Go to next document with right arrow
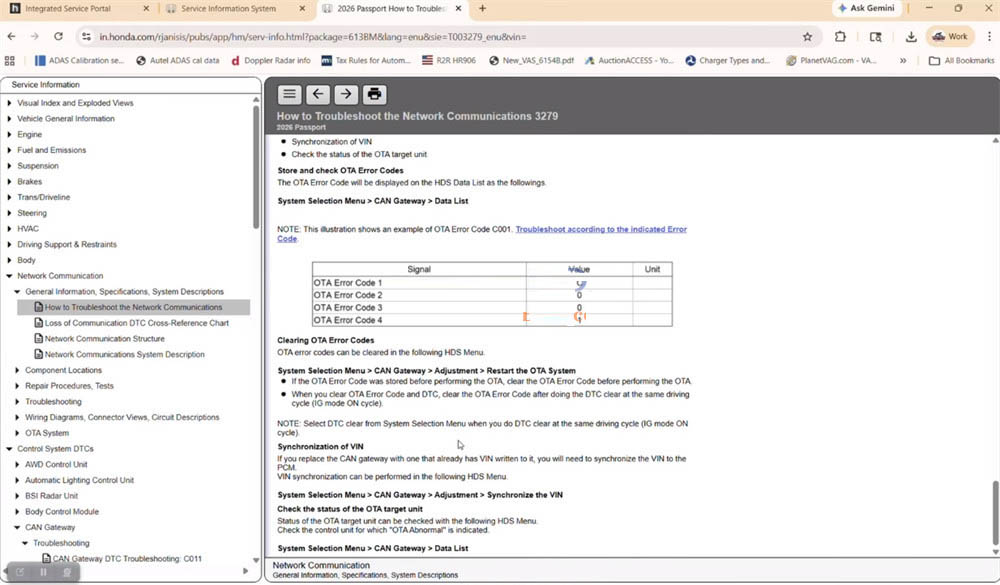 [x=346, y=94]
